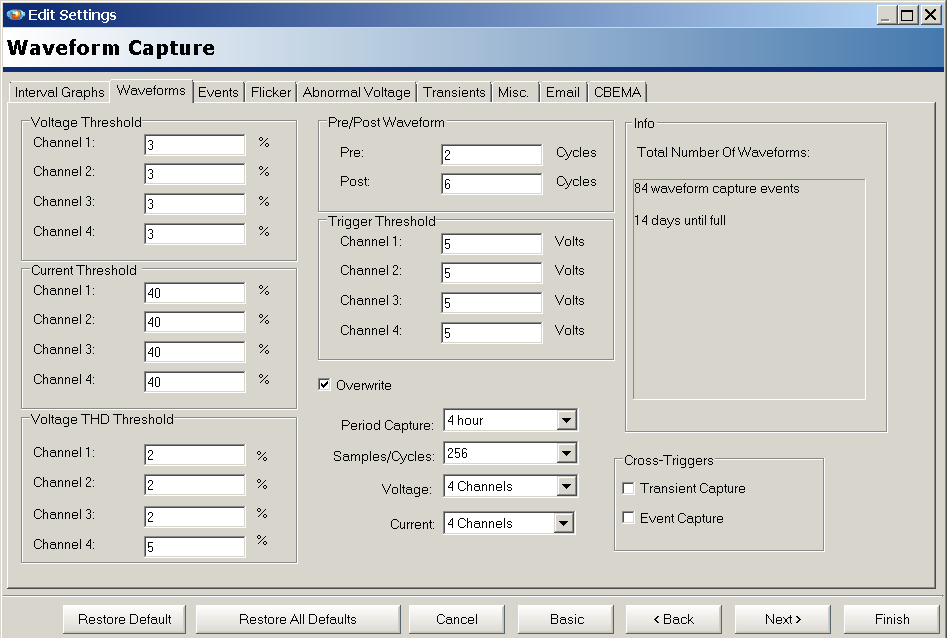The width and height of the screenshot is (947, 638).
Task: Select the CBEMA tab
Action: click(x=617, y=92)
